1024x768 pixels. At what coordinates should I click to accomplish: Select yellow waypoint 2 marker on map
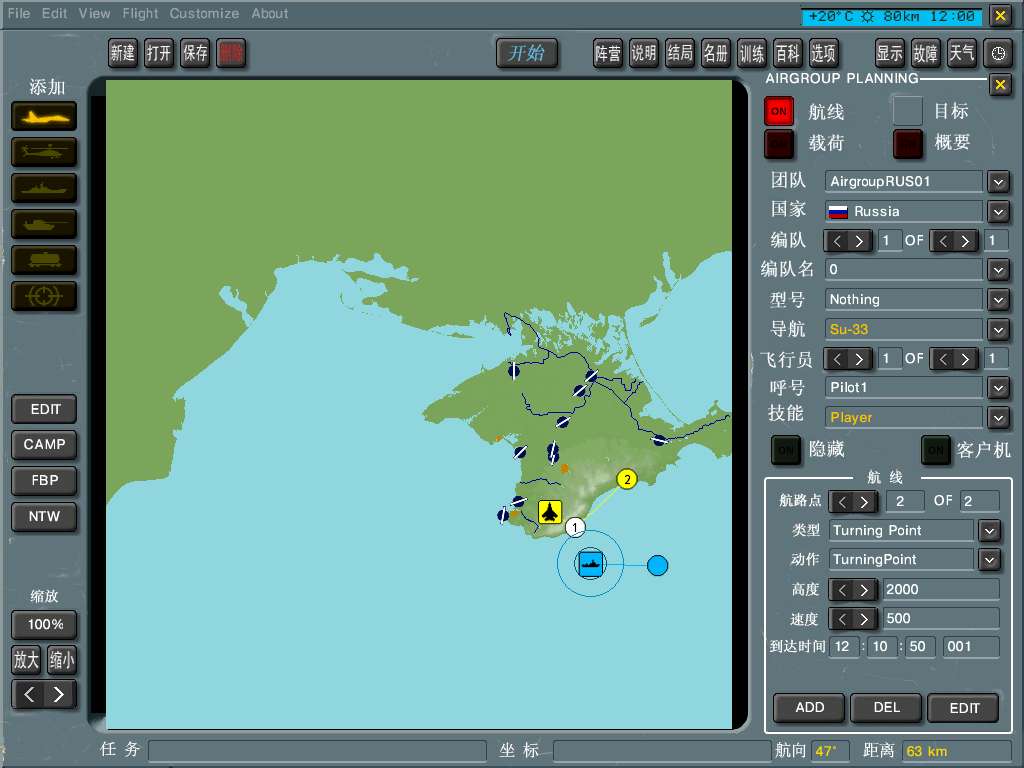tap(627, 479)
